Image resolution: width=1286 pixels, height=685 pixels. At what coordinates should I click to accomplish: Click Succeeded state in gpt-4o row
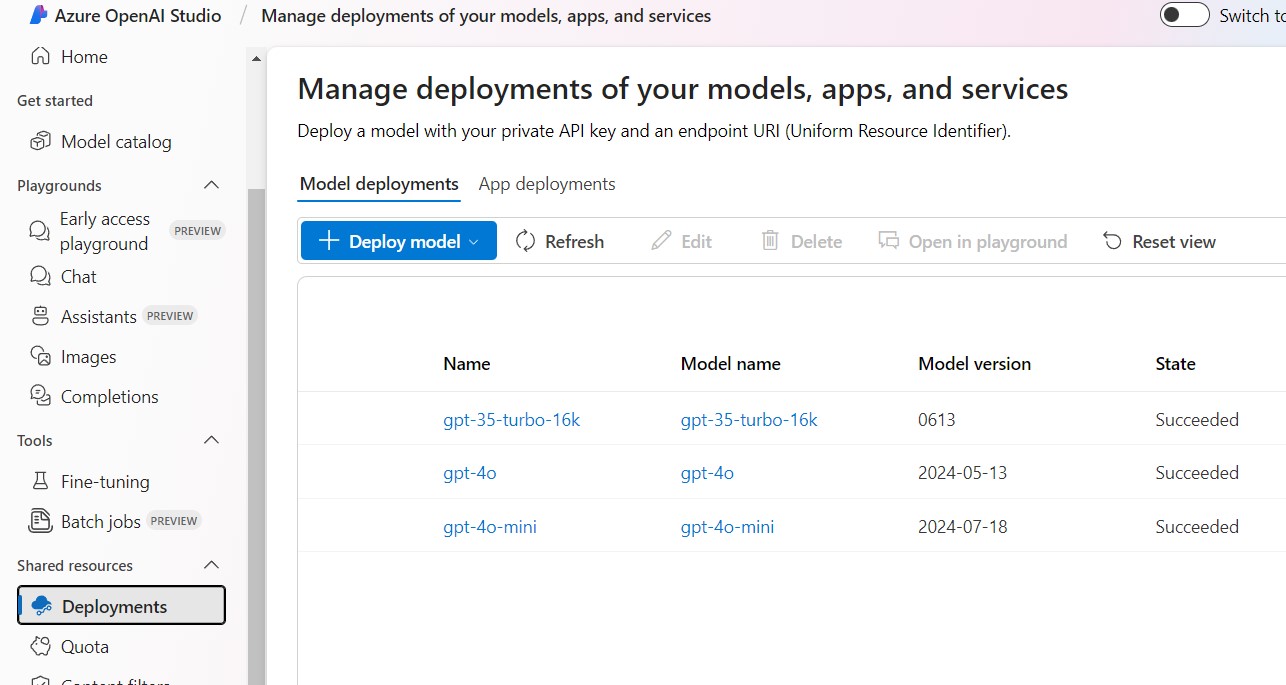point(1197,472)
